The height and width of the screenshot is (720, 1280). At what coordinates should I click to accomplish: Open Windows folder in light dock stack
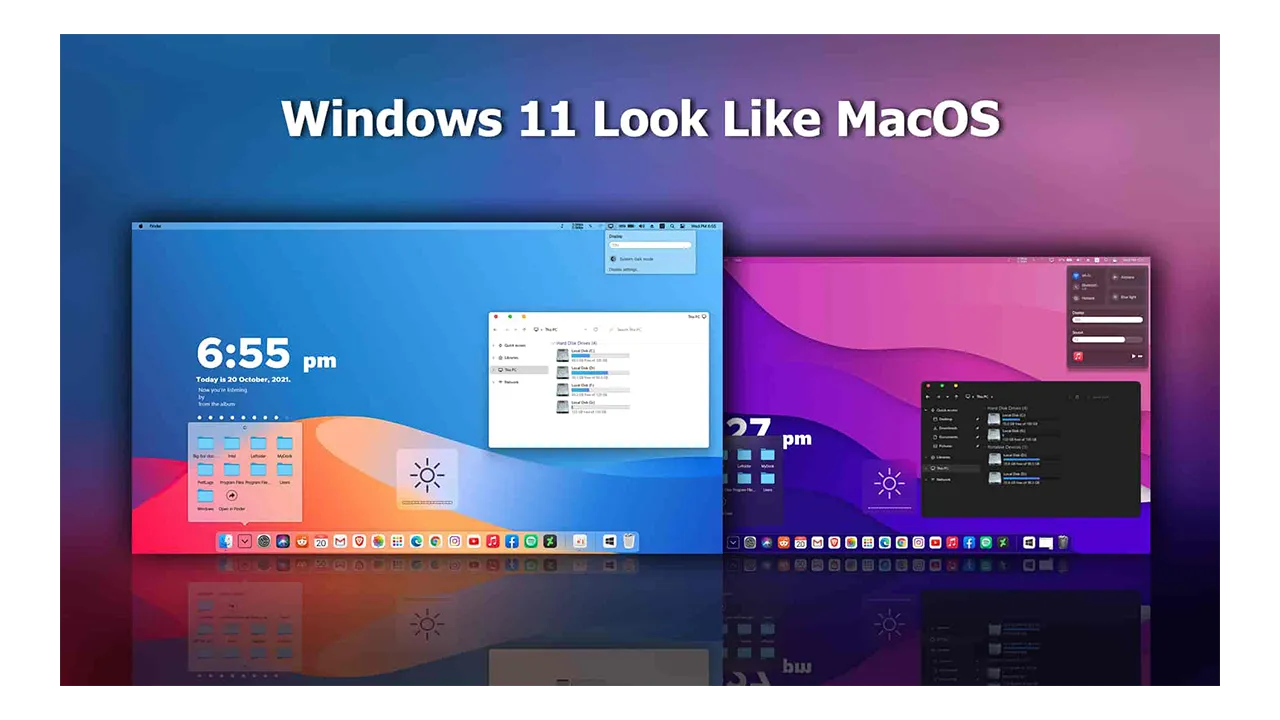(x=205, y=499)
